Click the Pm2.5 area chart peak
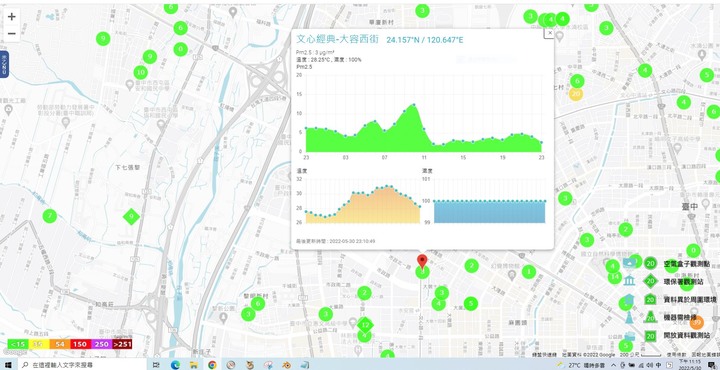The height and width of the screenshot is (370, 720). pyautogui.click(x=414, y=105)
